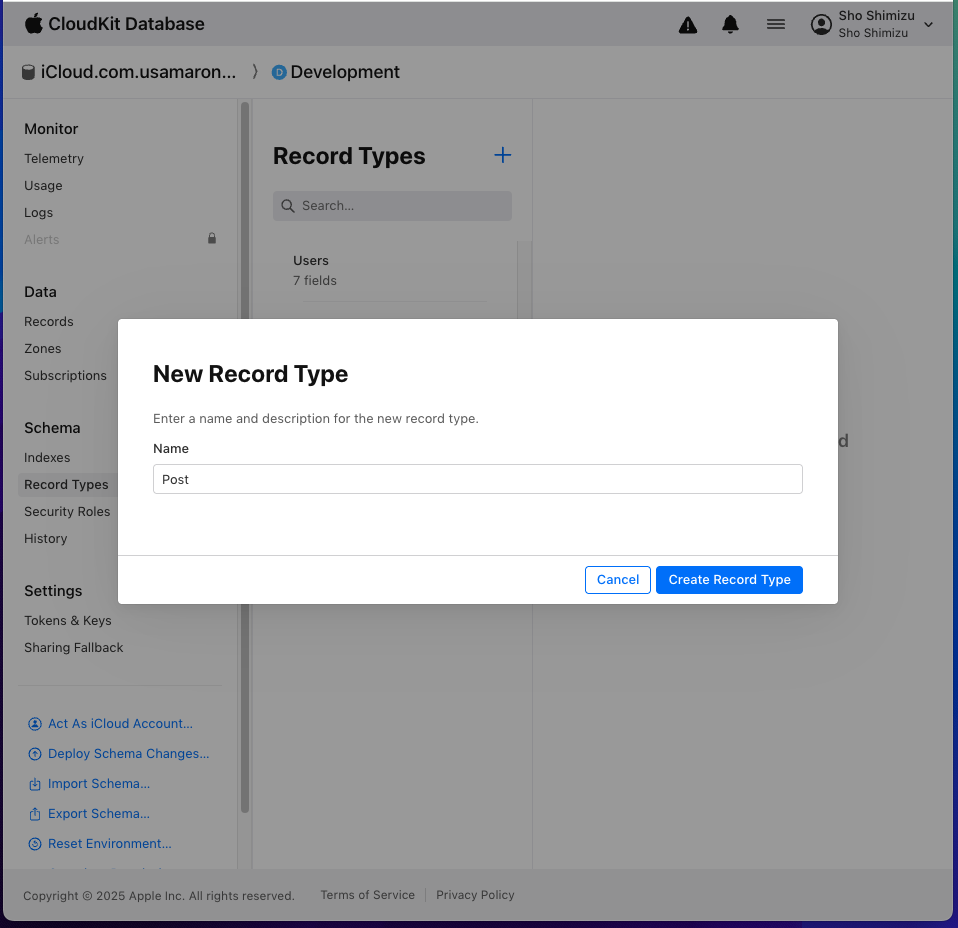Image resolution: width=958 pixels, height=928 pixels.
Task: Click the plus icon to add record type
Action: (503, 155)
